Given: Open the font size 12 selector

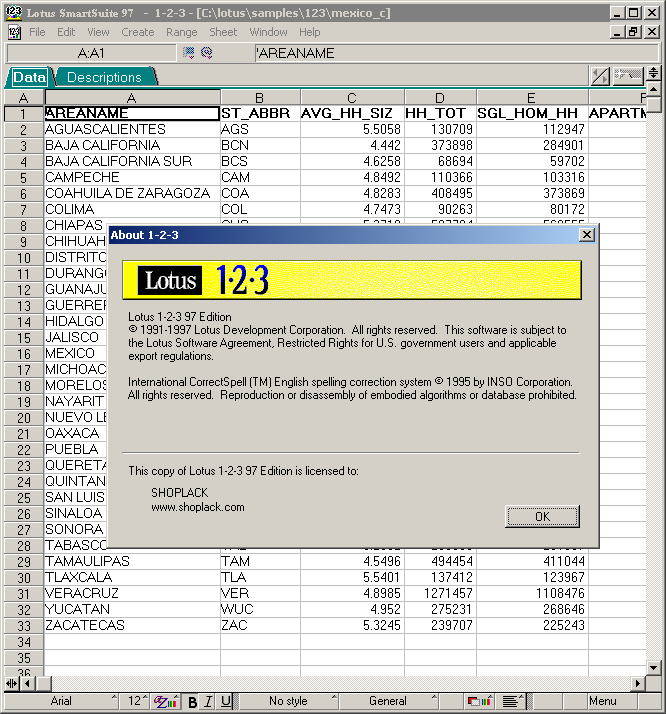Looking at the screenshot, I should 135,701.
